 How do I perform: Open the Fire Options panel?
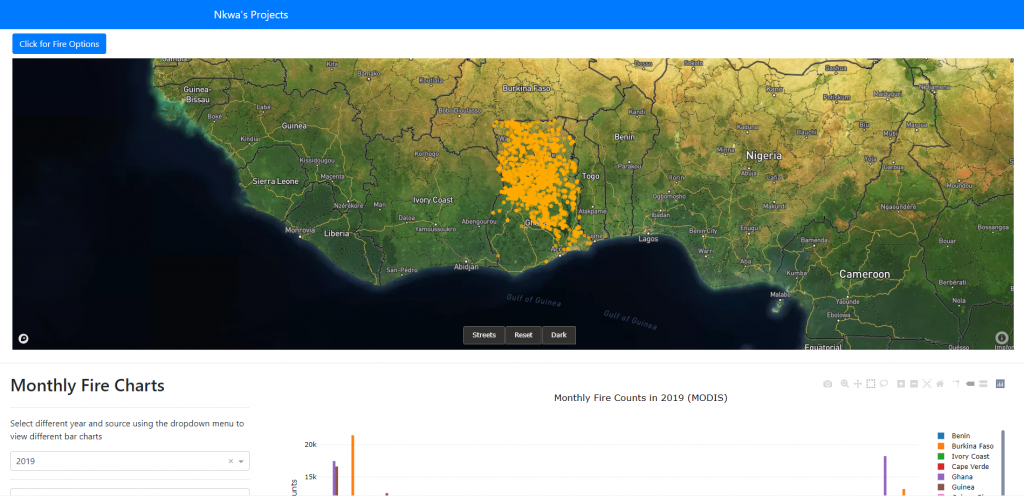click(x=59, y=44)
